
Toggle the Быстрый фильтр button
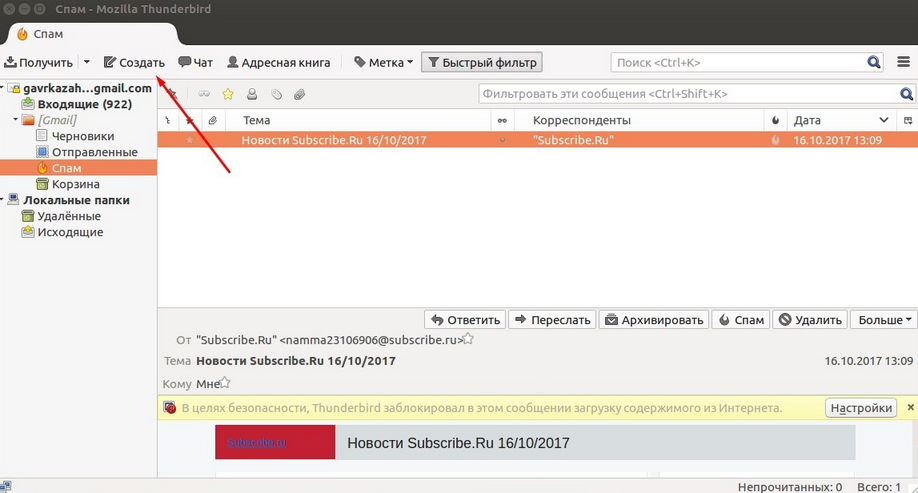pyautogui.click(x=482, y=62)
